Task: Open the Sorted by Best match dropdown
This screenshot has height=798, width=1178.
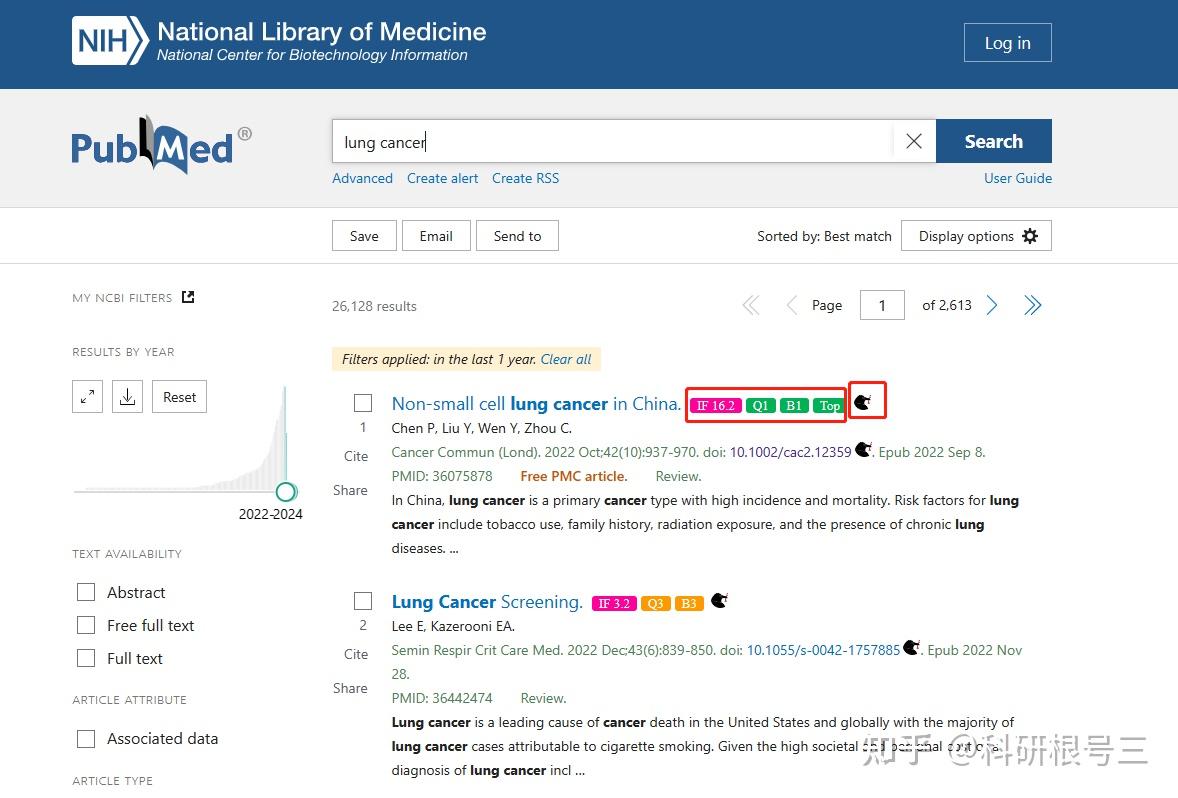Action: coord(824,236)
